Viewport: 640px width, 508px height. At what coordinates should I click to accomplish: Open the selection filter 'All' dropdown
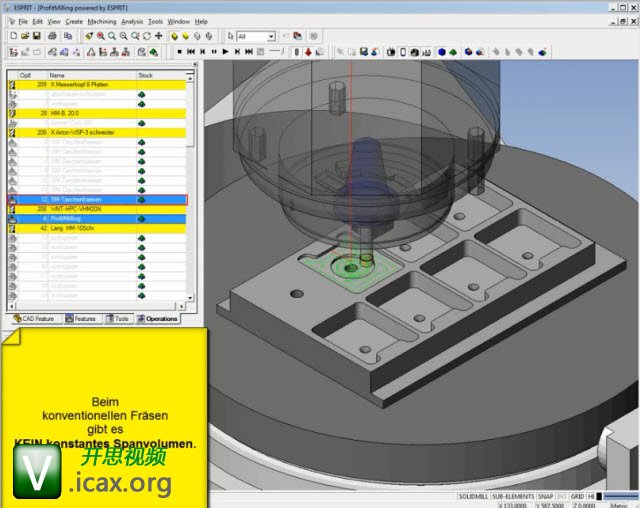click(270, 36)
